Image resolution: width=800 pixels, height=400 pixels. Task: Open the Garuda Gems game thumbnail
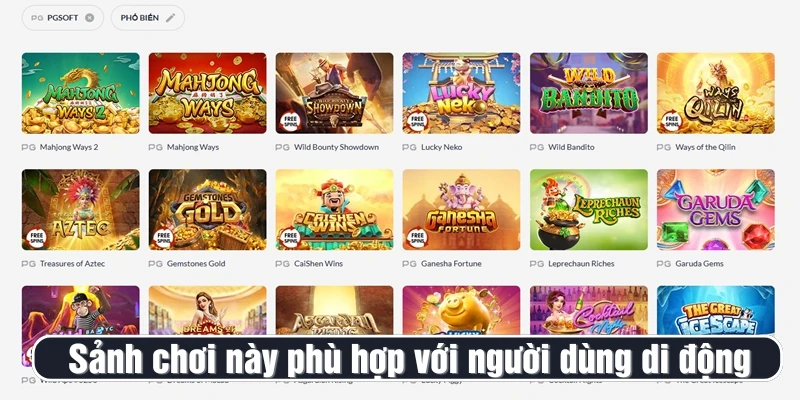click(716, 210)
